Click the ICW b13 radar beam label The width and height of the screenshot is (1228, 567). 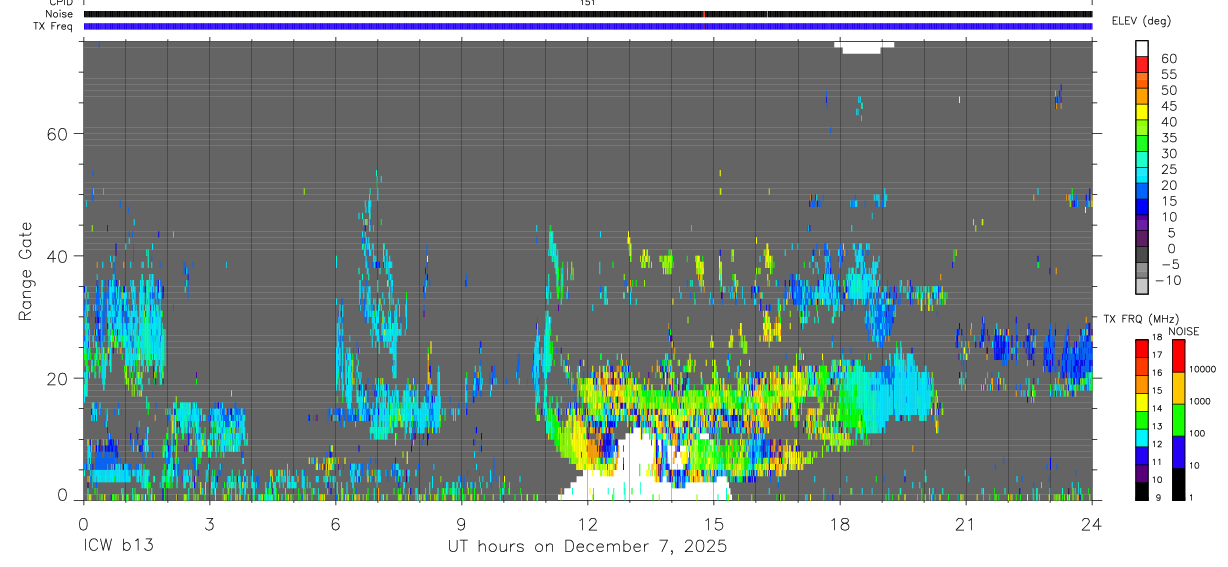[118, 547]
